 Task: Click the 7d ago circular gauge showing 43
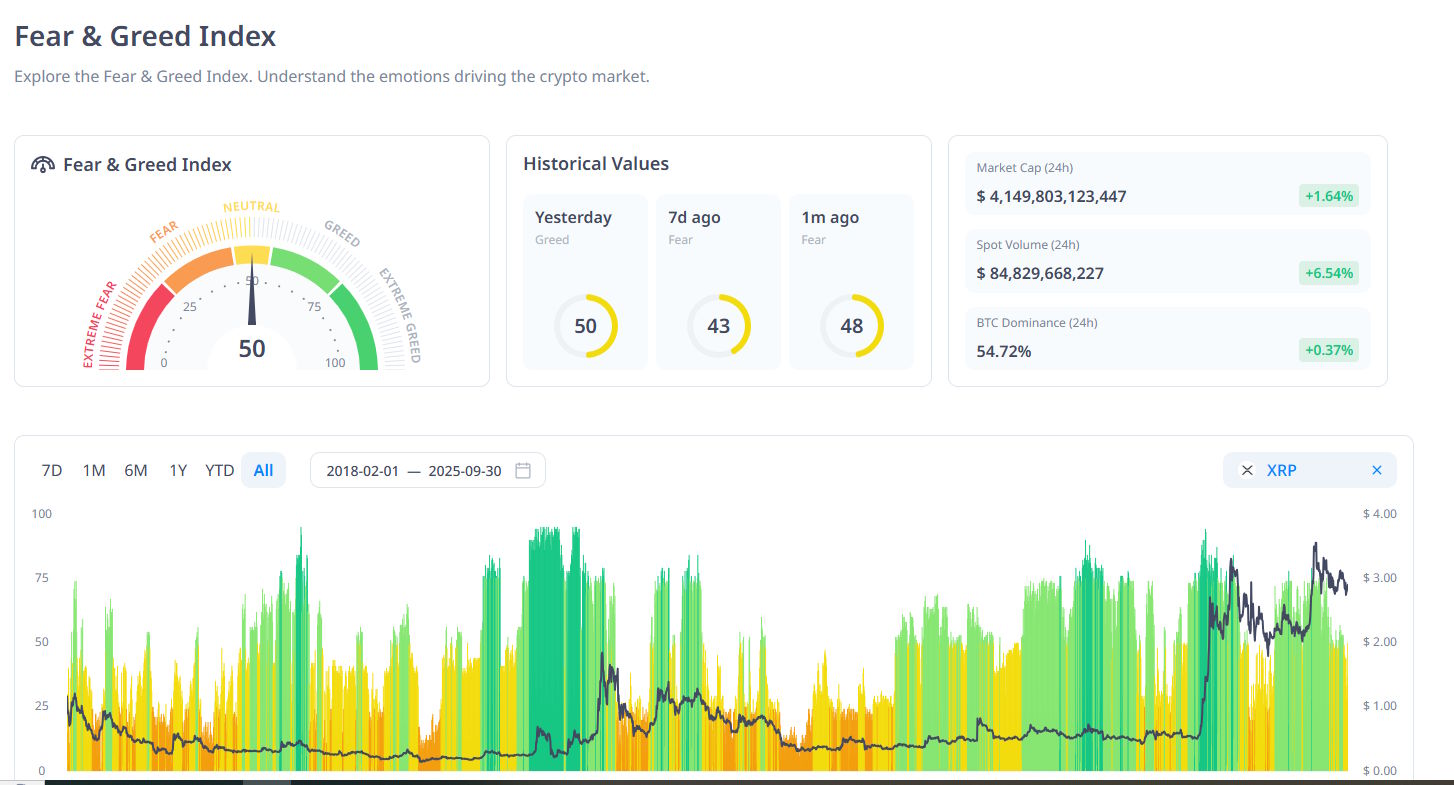point(718,326)
